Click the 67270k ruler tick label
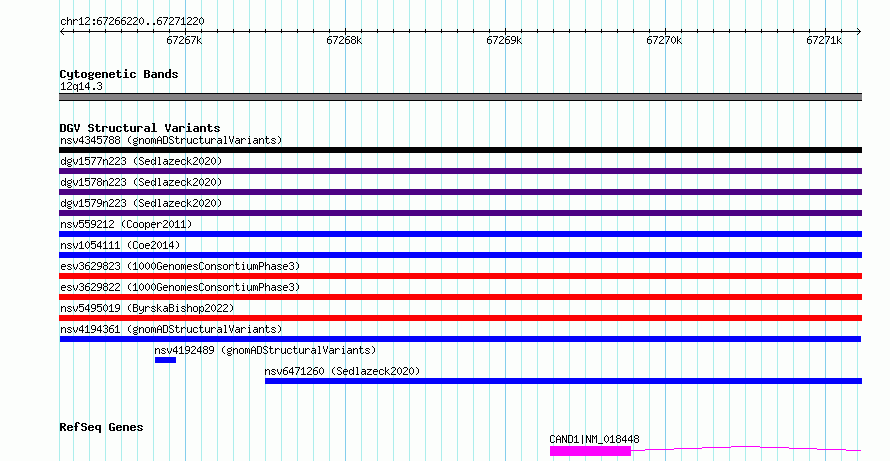 (x=664, y=40)
